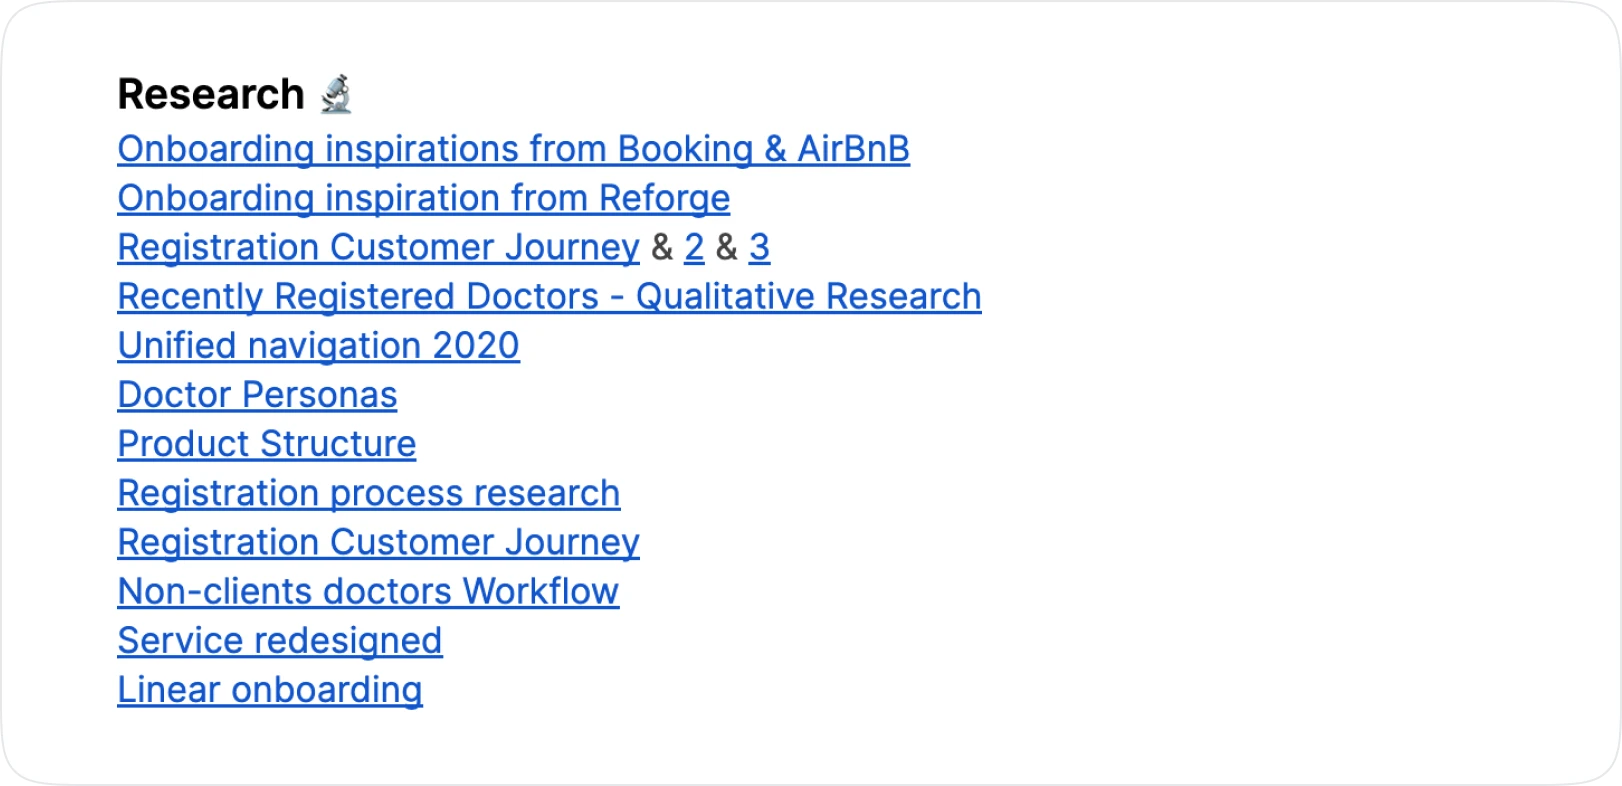
Task: Select the ampersand between Journey and 2
Action: (x=660, y=247)
